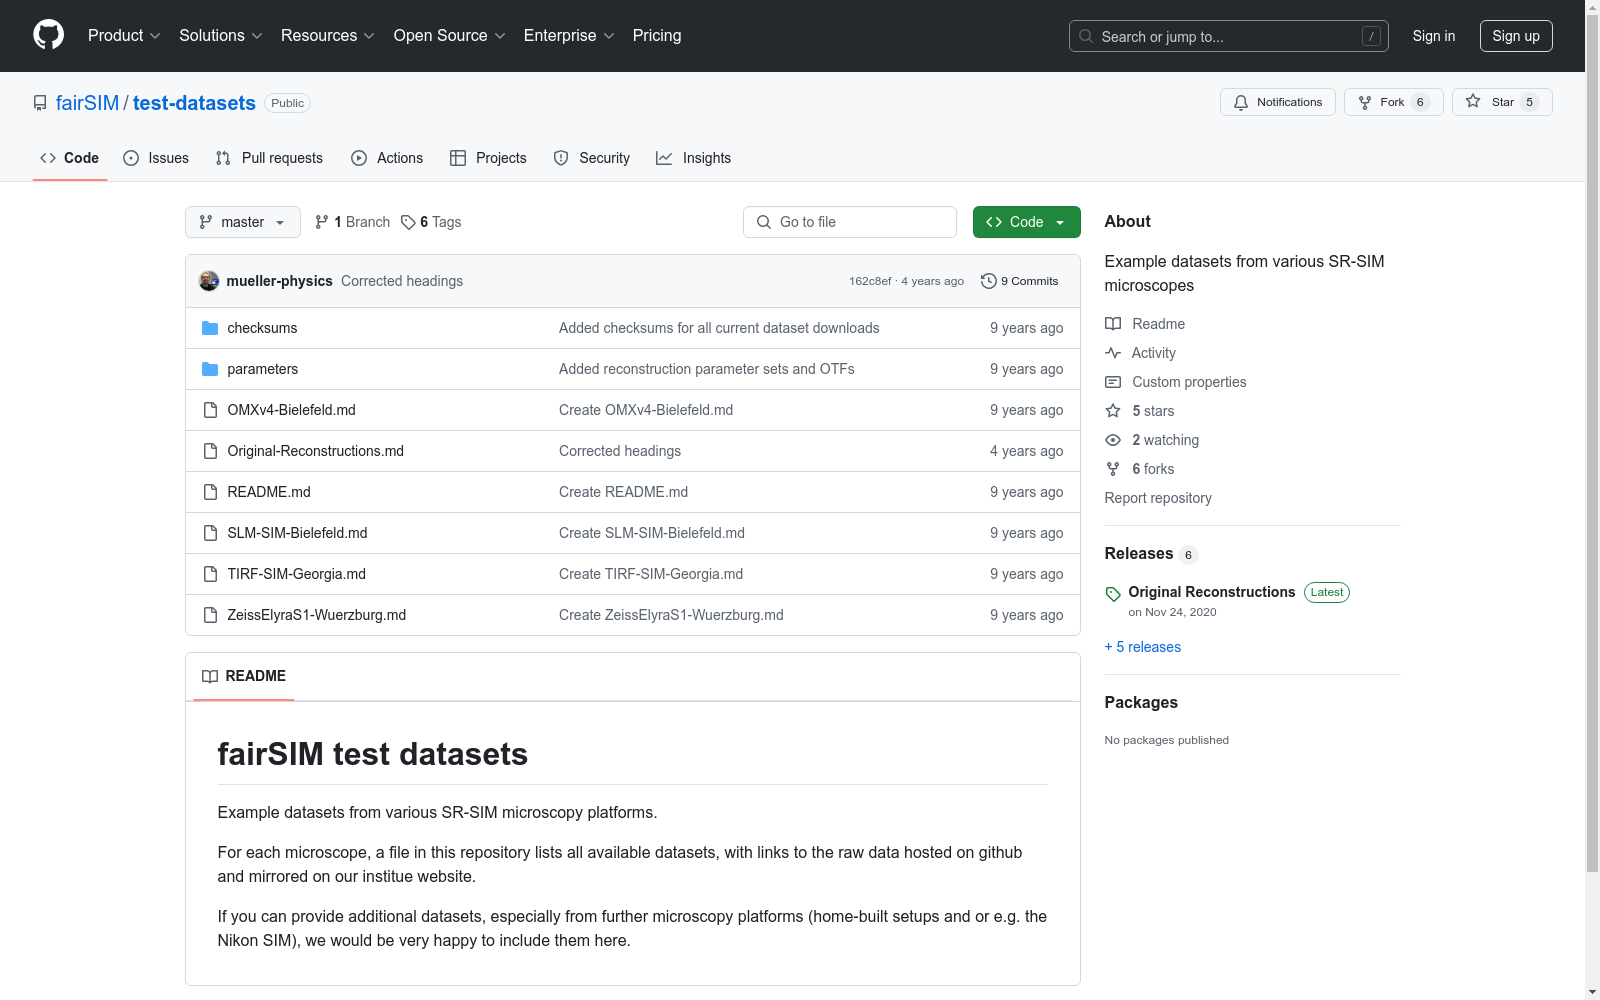
Task: Click the file icon for Original-Reconstructions.md
Action: (x=210, y=451)
